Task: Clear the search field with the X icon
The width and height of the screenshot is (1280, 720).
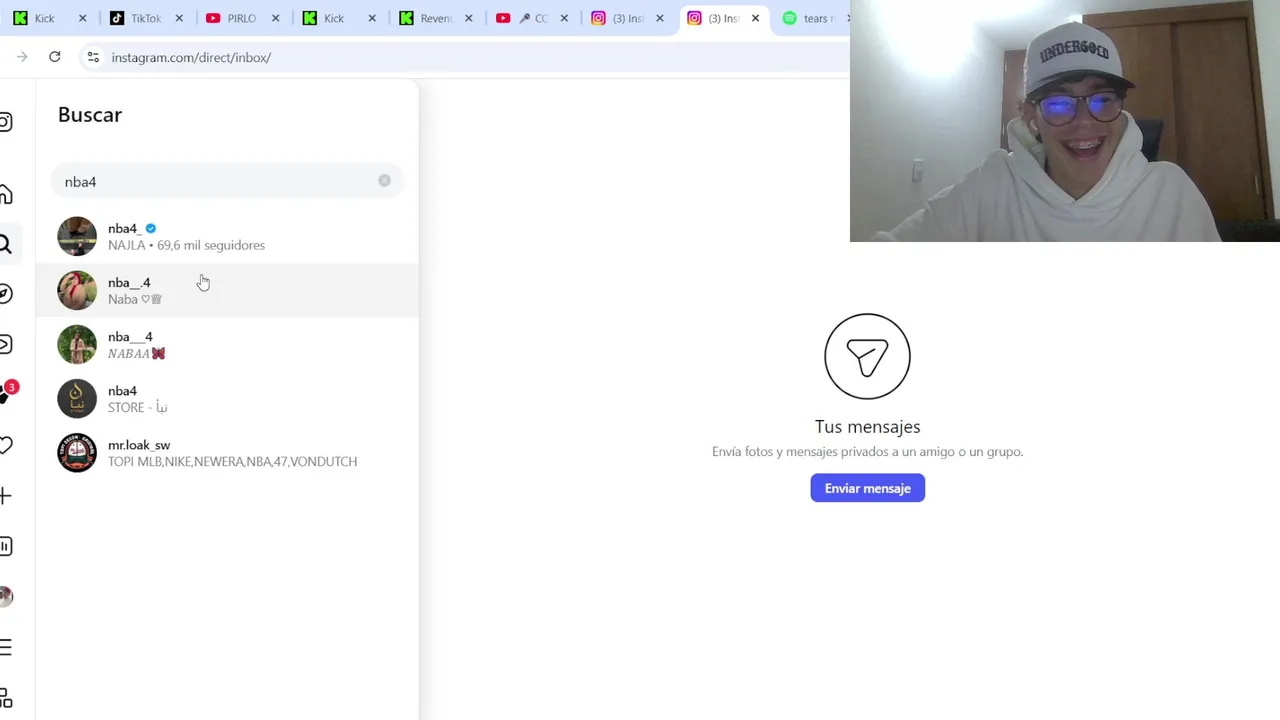Action: (384, 181)
